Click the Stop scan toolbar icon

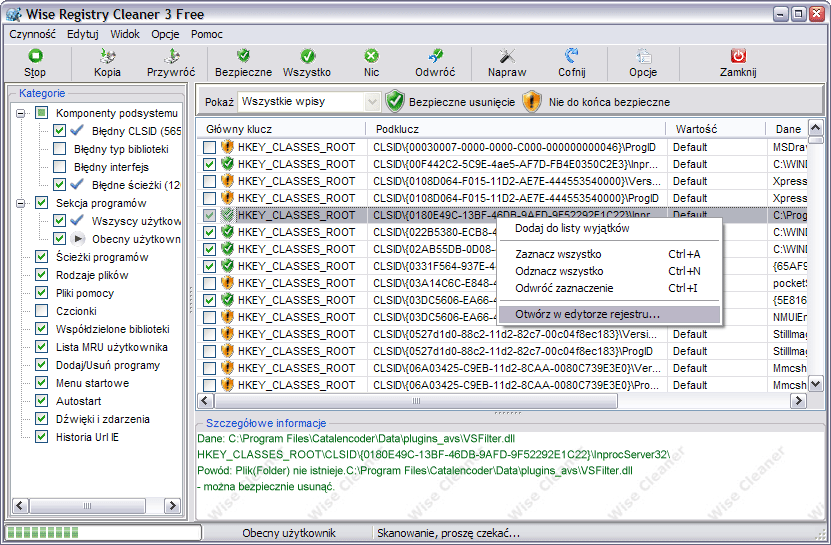tap(35, 56)
